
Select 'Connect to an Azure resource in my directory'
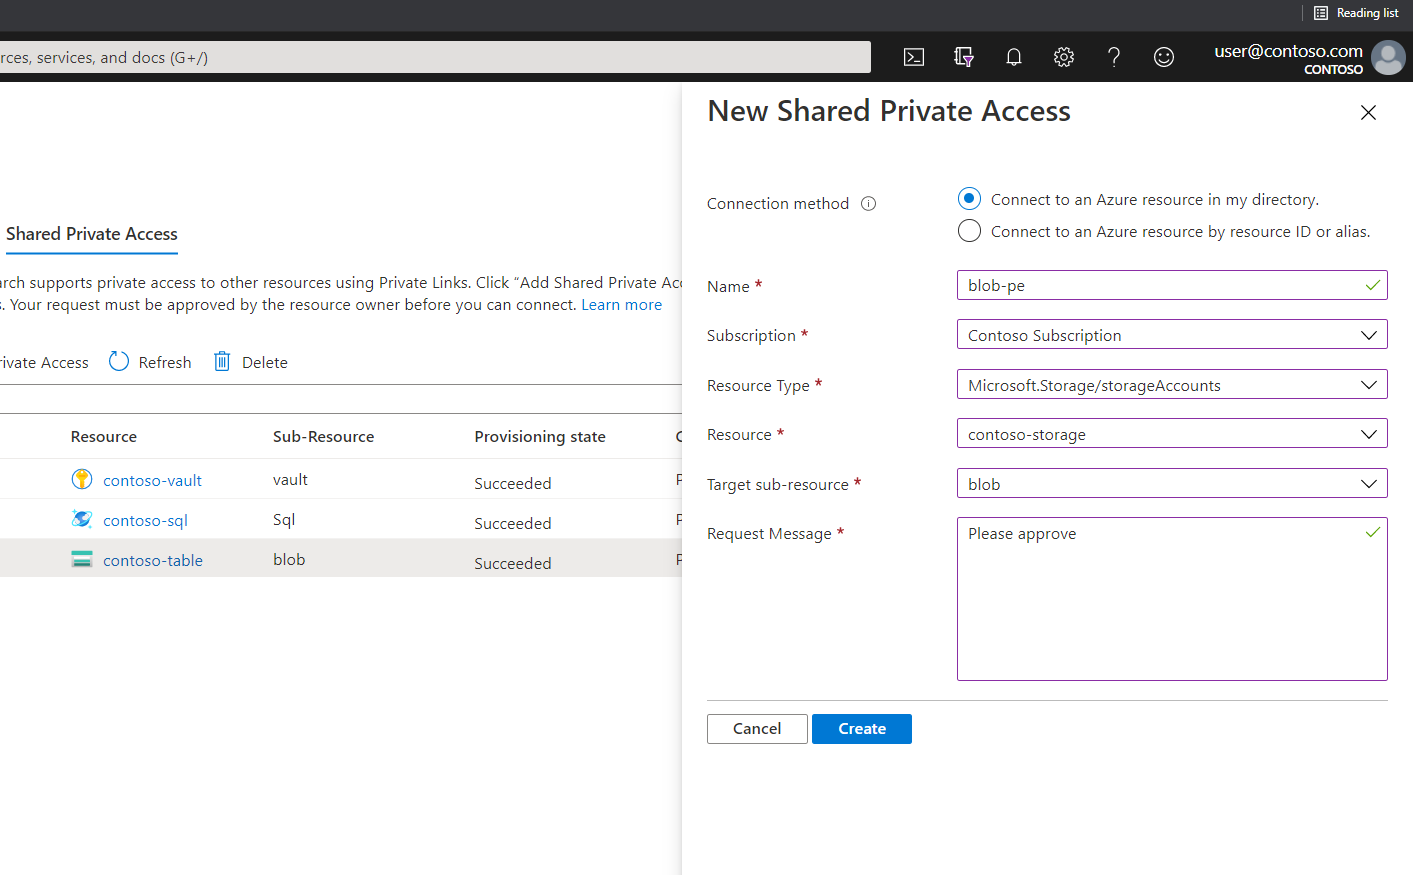pos(969,199)
